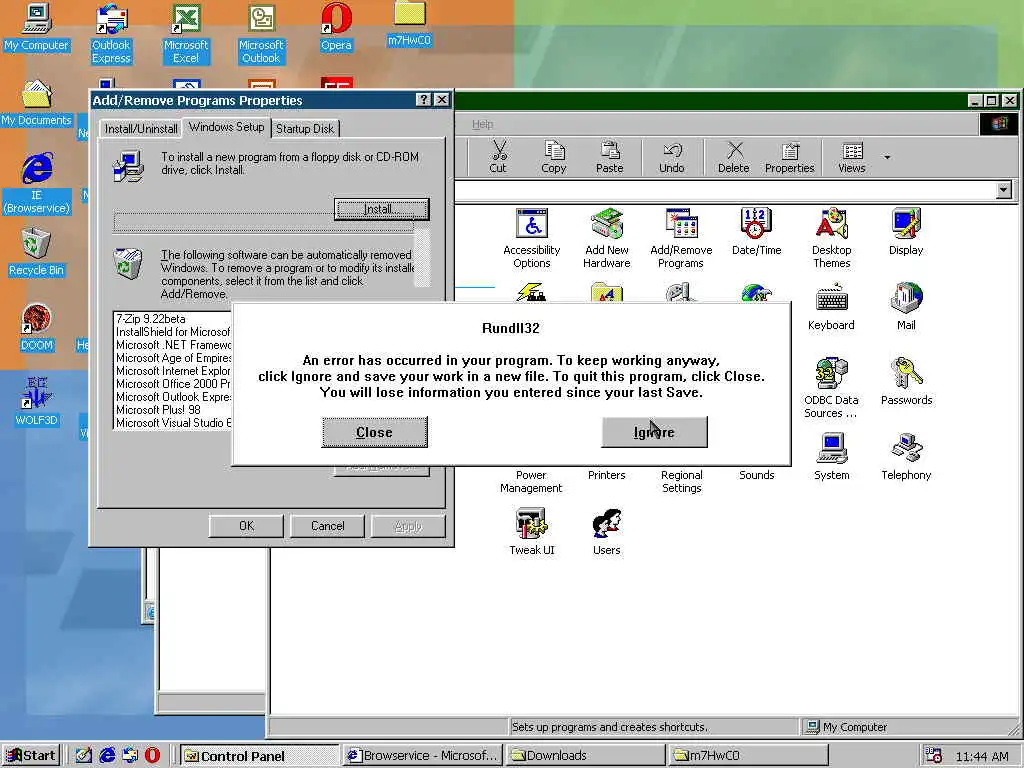Image resolution: width=1024 pixels, height=768 pixels.
Task: Select the Power Management label
Action: pos(531,481)
